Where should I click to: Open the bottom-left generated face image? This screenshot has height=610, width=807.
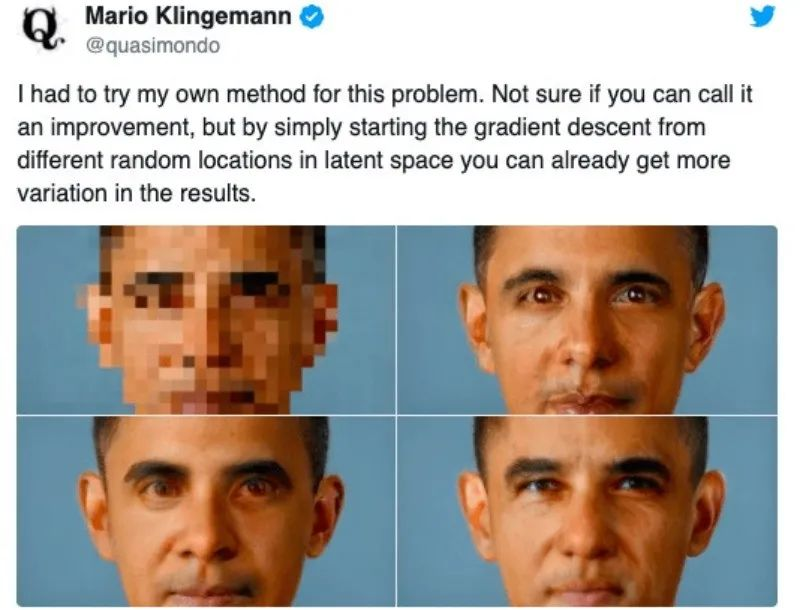pyautogui.click(x=206, y=511)
